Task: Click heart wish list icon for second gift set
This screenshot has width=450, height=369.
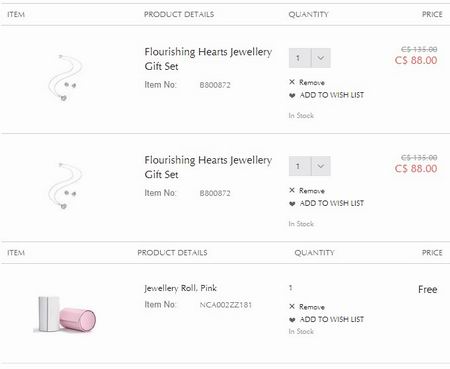Action: (x=292, y=204)
